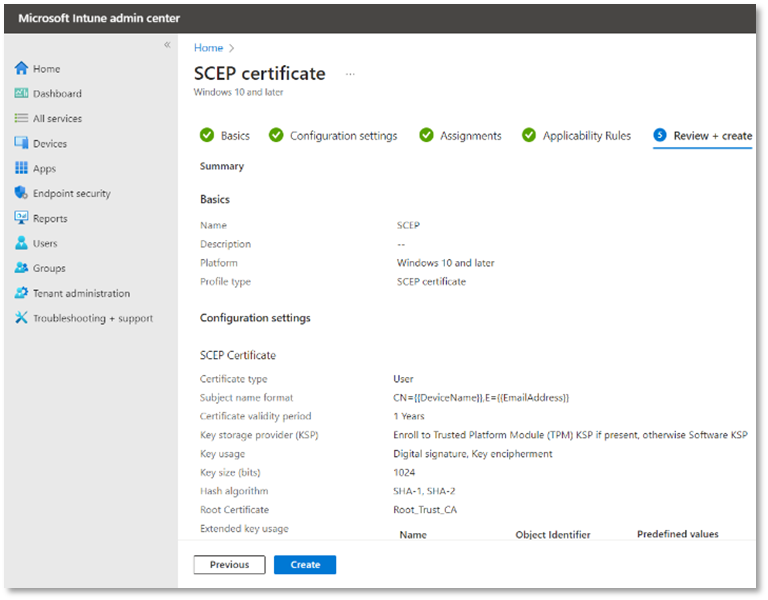Click the Home breadcrumb link

coord(208,48)
